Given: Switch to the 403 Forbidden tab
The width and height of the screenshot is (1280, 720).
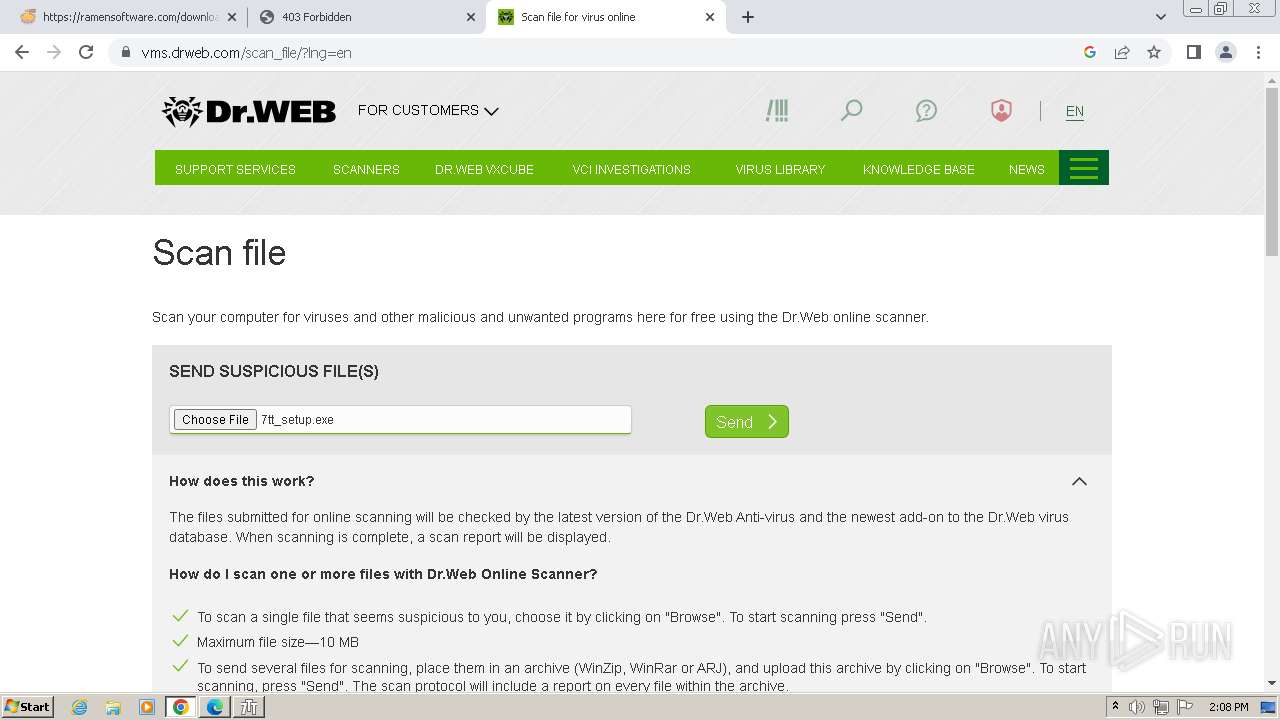Looking at the screenshot, I should (x=366, y=17).
